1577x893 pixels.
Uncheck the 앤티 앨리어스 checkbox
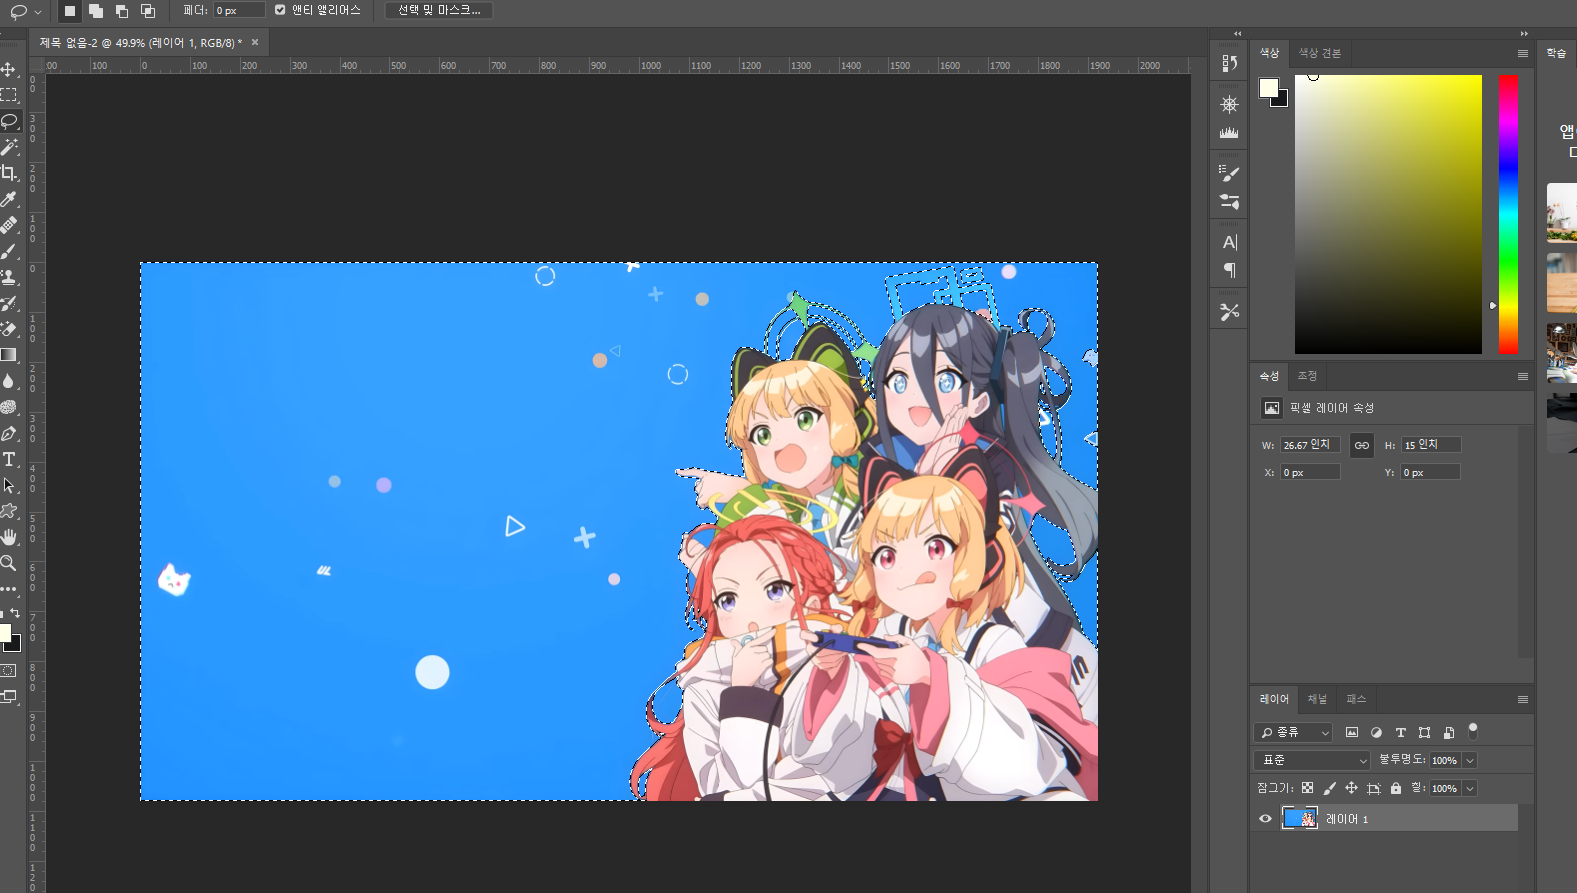click(280, 10)
